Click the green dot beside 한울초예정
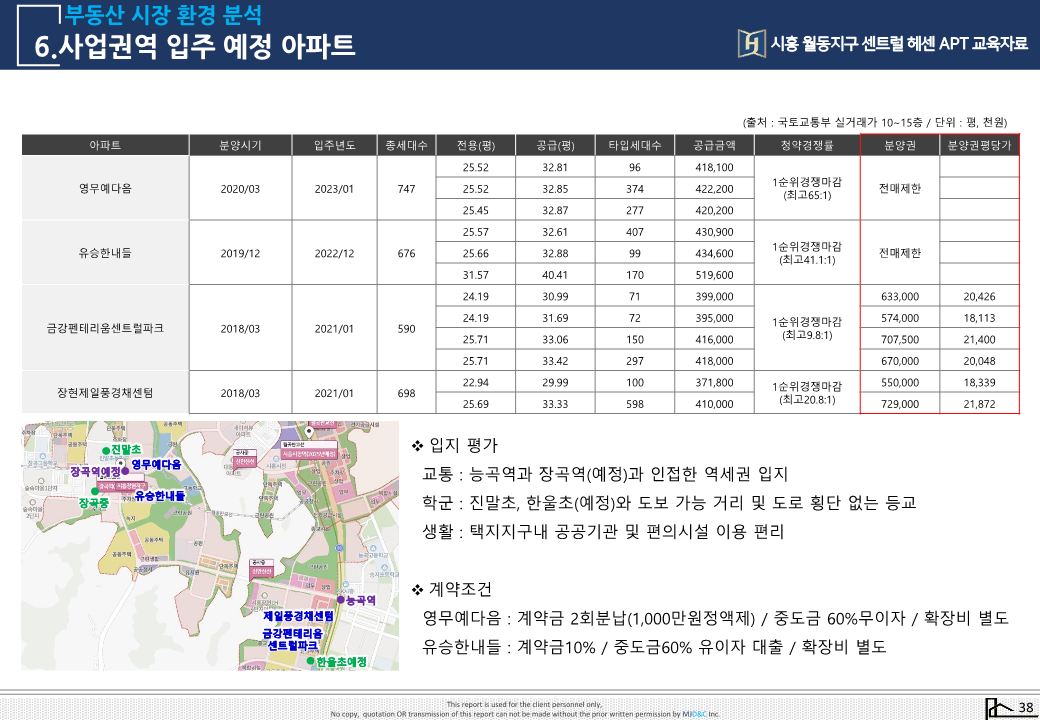Image resolution: width=1040 pixels, height=720 pixels. [x=311, y=662]
